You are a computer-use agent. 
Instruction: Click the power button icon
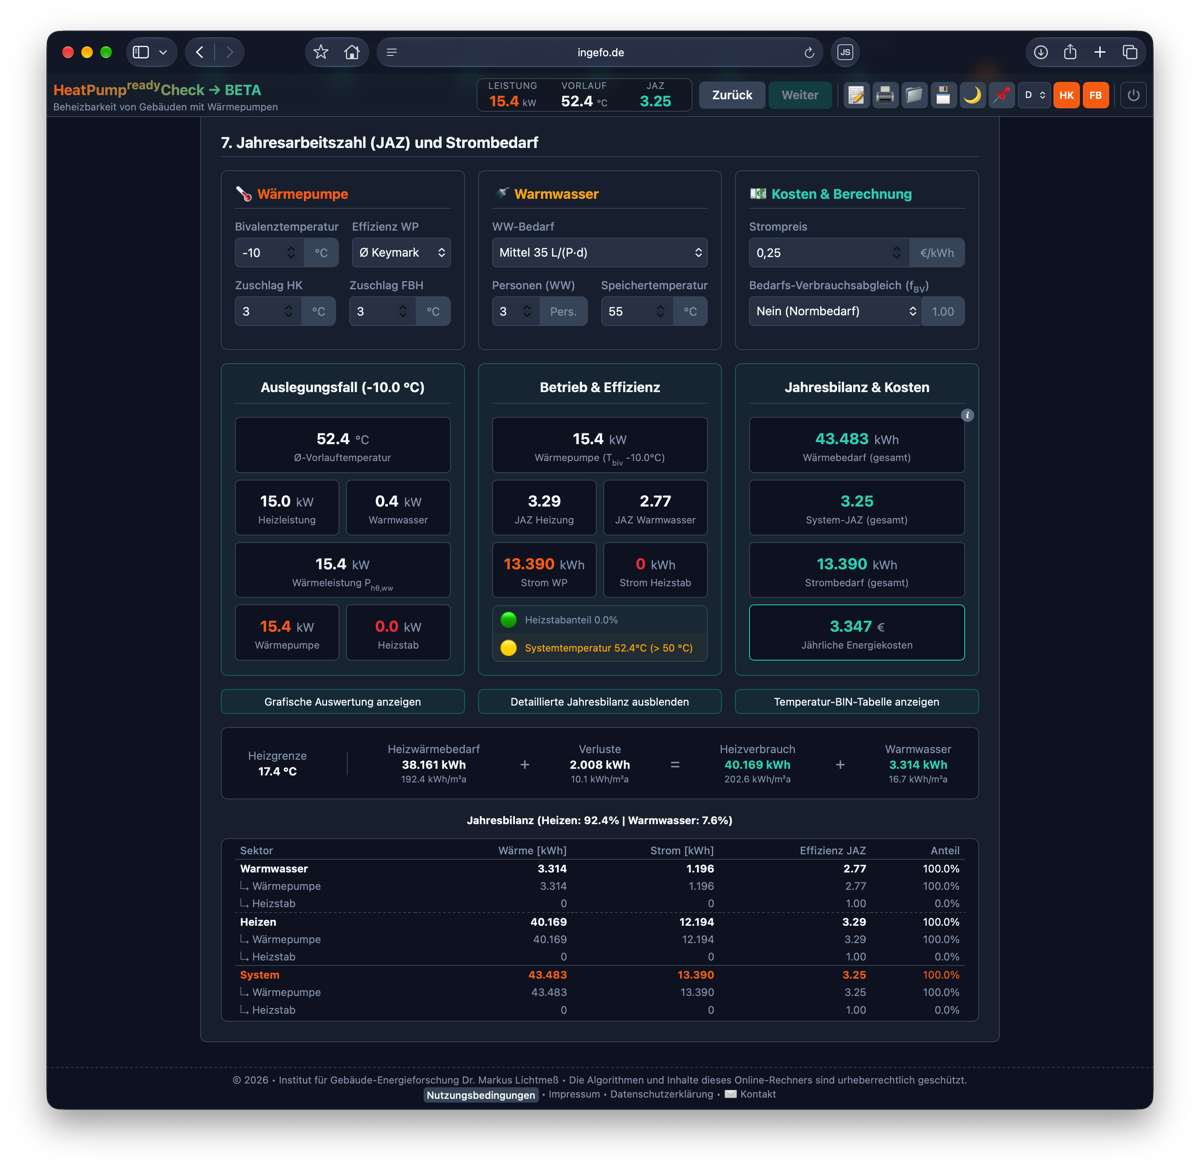click(x=1133, y=95)
